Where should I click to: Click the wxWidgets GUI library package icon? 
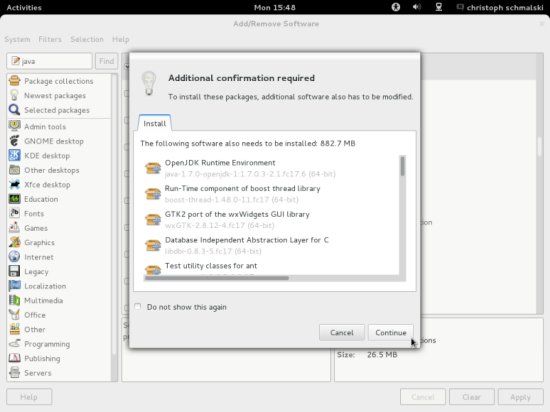point(153,219)
